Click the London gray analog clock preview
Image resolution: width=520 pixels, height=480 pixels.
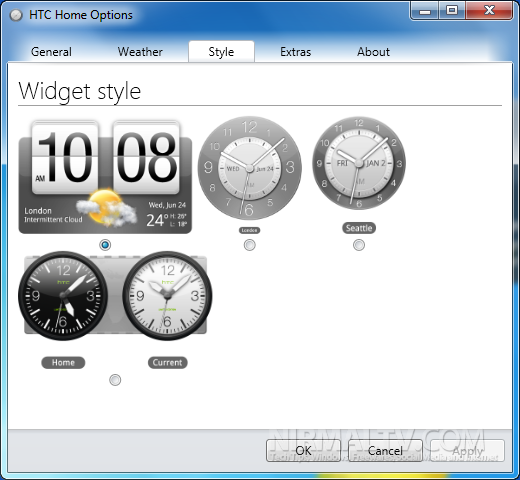click(x=250, y=168)
